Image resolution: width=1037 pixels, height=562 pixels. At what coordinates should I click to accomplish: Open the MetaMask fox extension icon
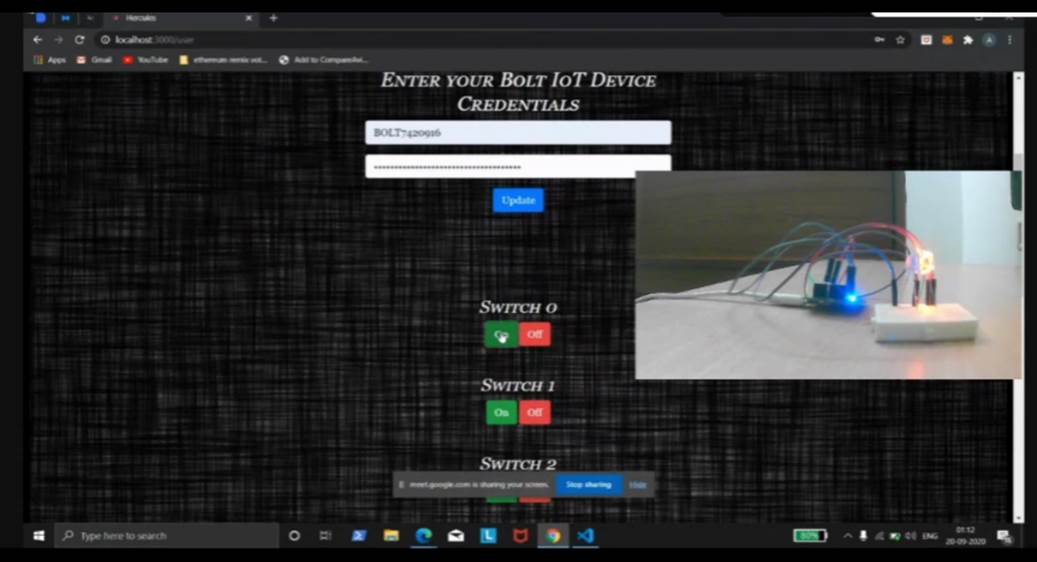947,40
